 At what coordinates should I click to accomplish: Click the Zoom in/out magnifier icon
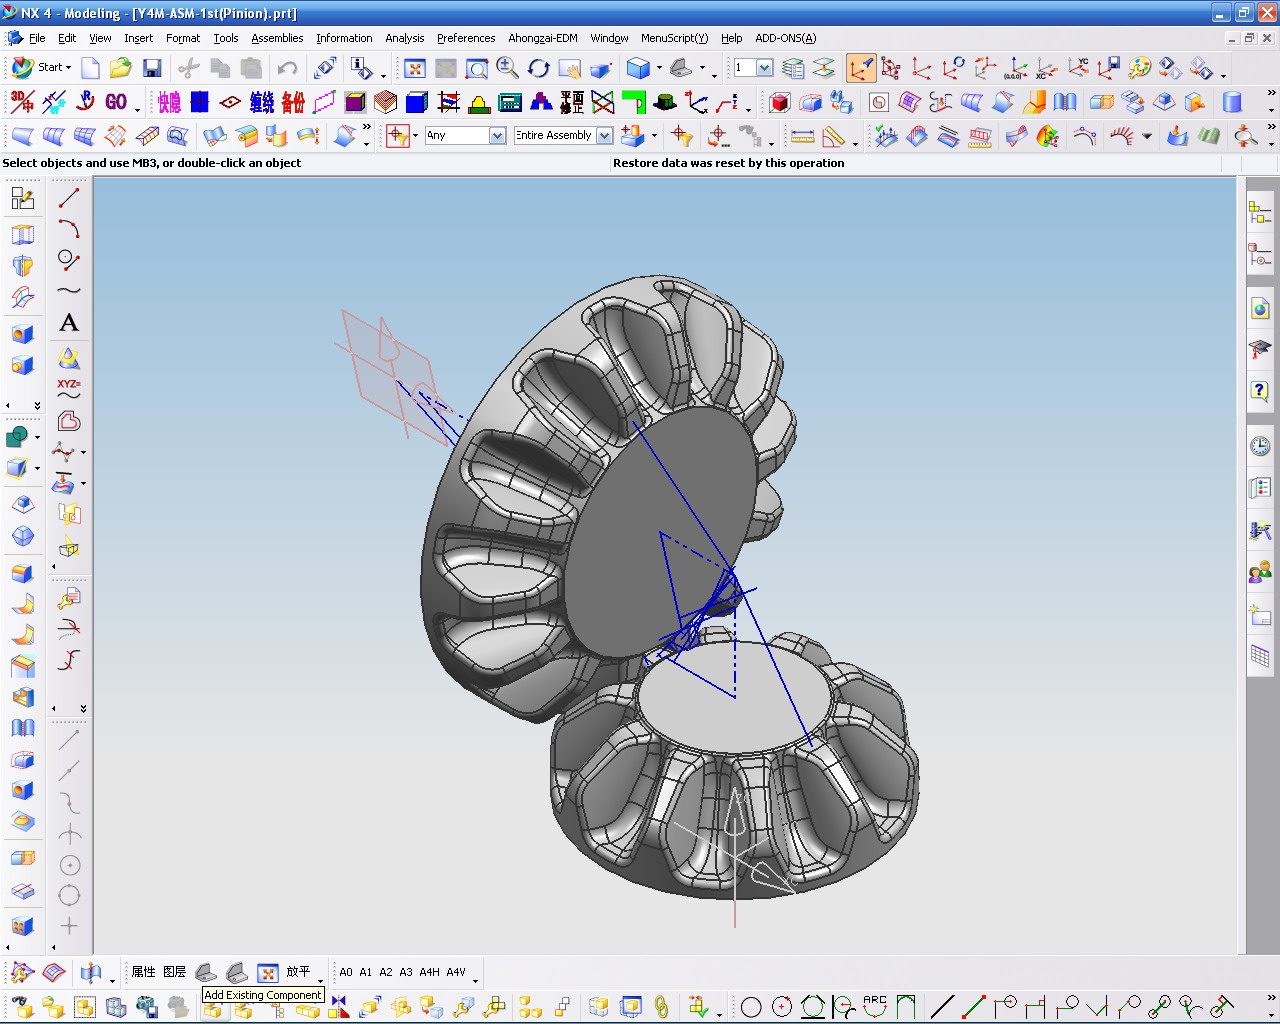pos(508,68)
